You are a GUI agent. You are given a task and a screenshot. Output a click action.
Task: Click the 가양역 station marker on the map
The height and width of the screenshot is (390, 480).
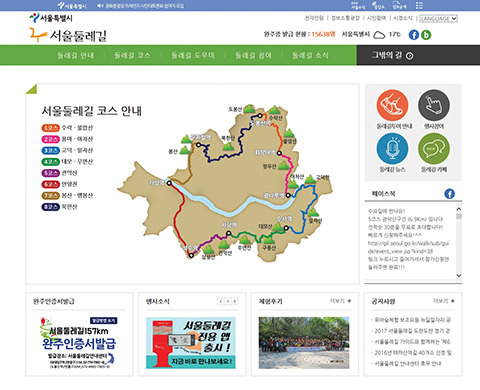coord(169,183)
